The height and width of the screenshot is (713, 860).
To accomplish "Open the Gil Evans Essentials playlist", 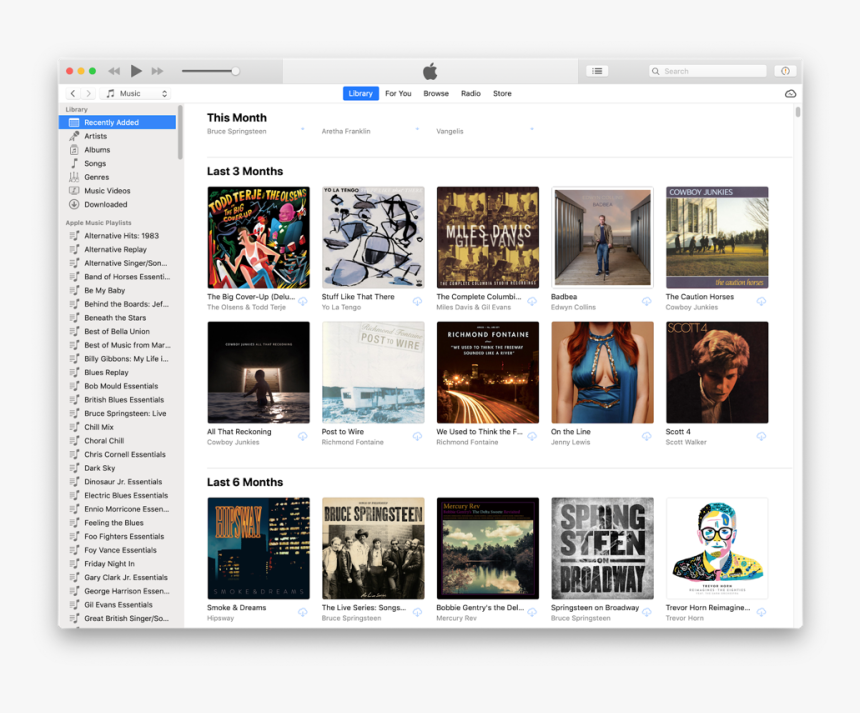I will 117,605.
